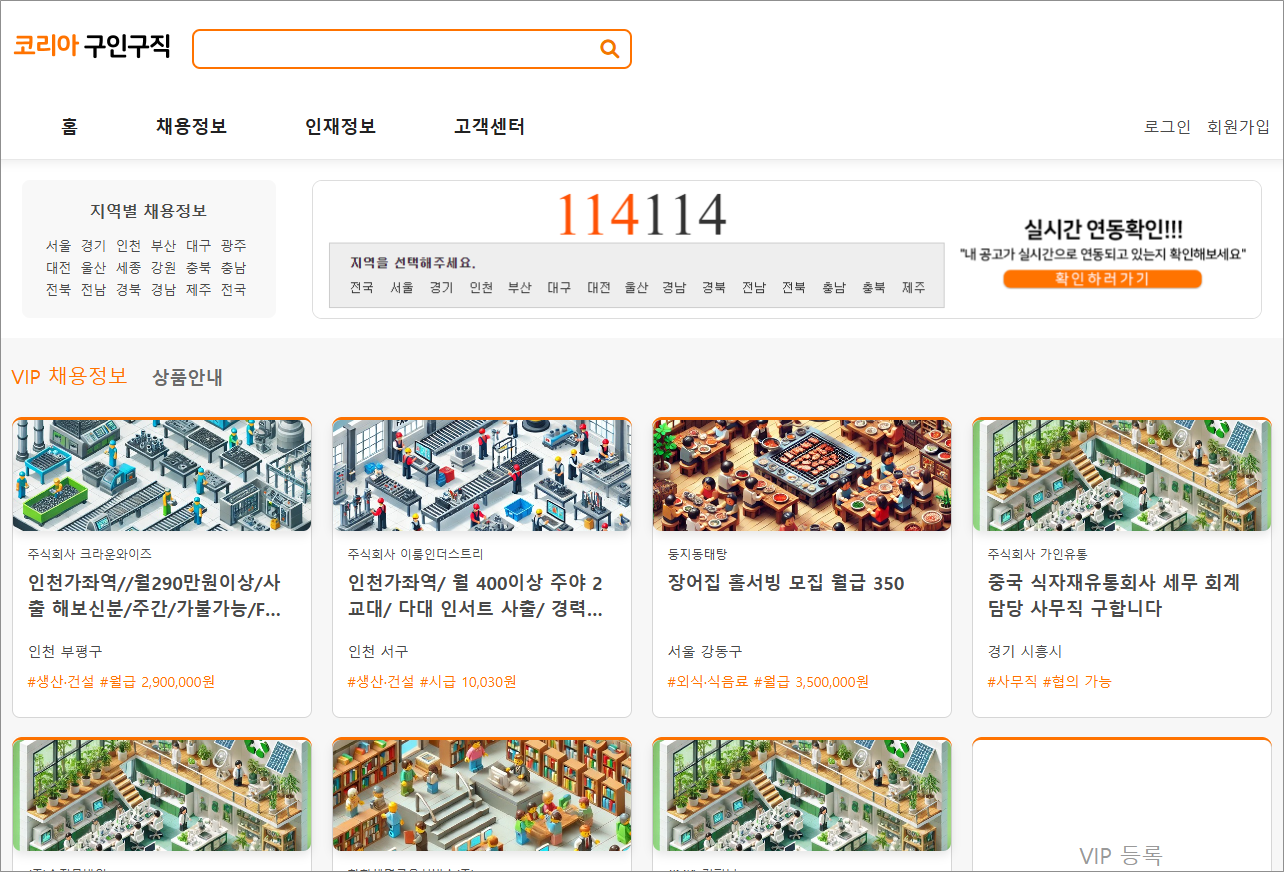This screenshot has width=1284, height=872.
Task: Open the 채용정보 menu item
Action: [191, 127]
